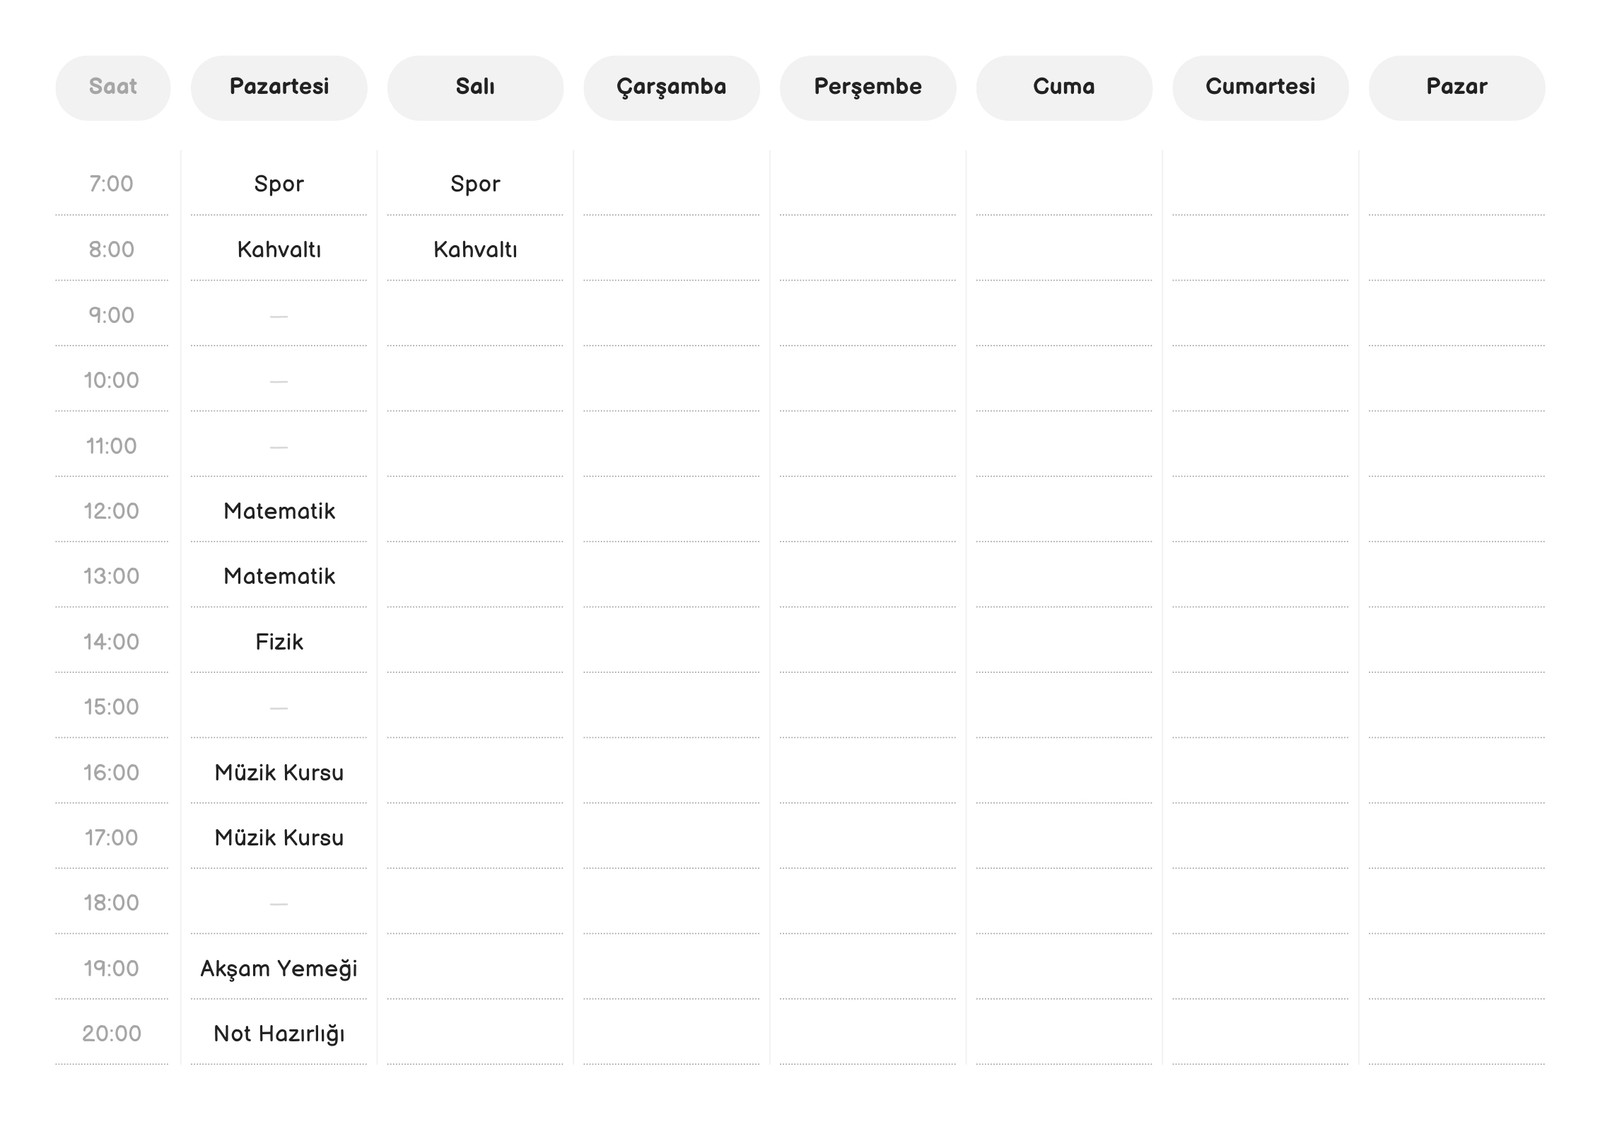Image resolution: width=1600 pixels, height=1131 pixels.
Task: Select Monday's Spor entry at 7:00
Action: point(279,184)
